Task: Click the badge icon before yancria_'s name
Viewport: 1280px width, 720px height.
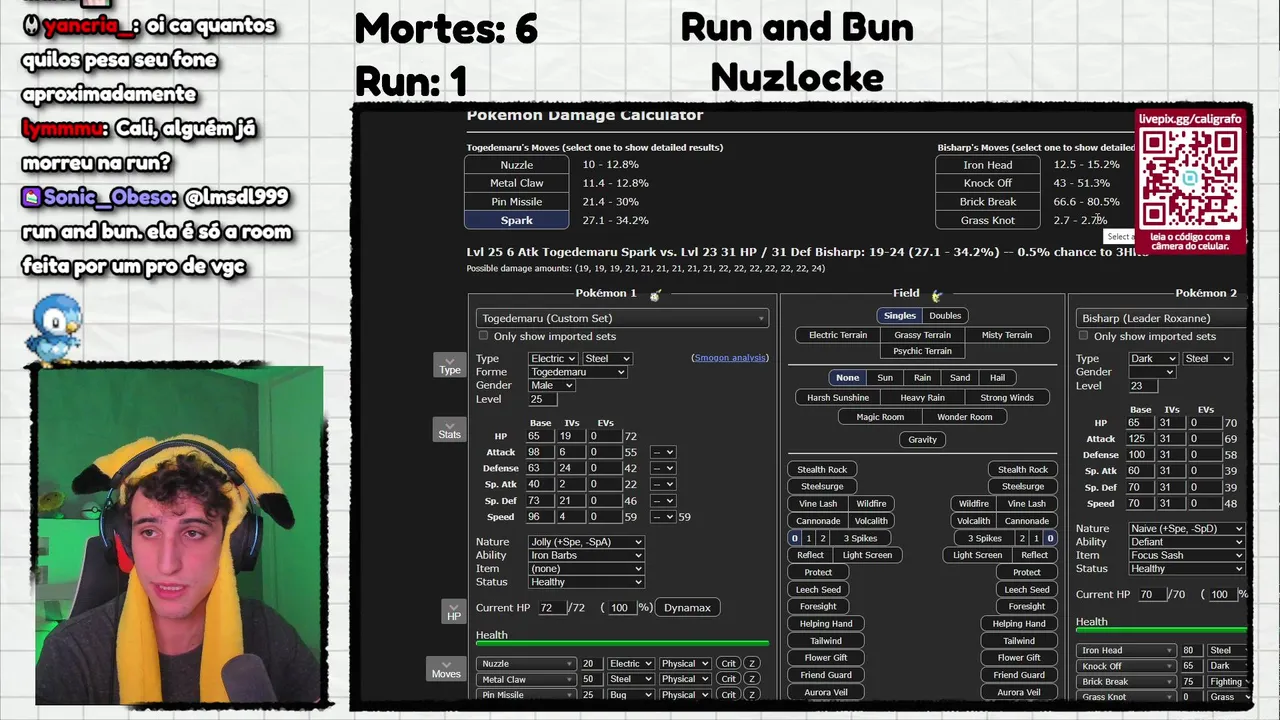Action: (x=31, y=27)
